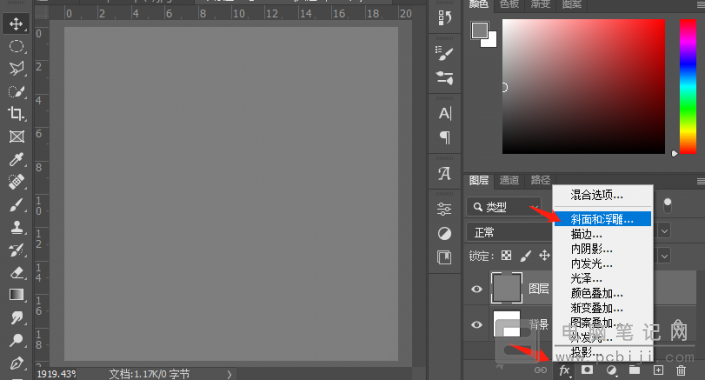
Task: Hide the 背景 layer with eye icon
Action: pos(477,324)
